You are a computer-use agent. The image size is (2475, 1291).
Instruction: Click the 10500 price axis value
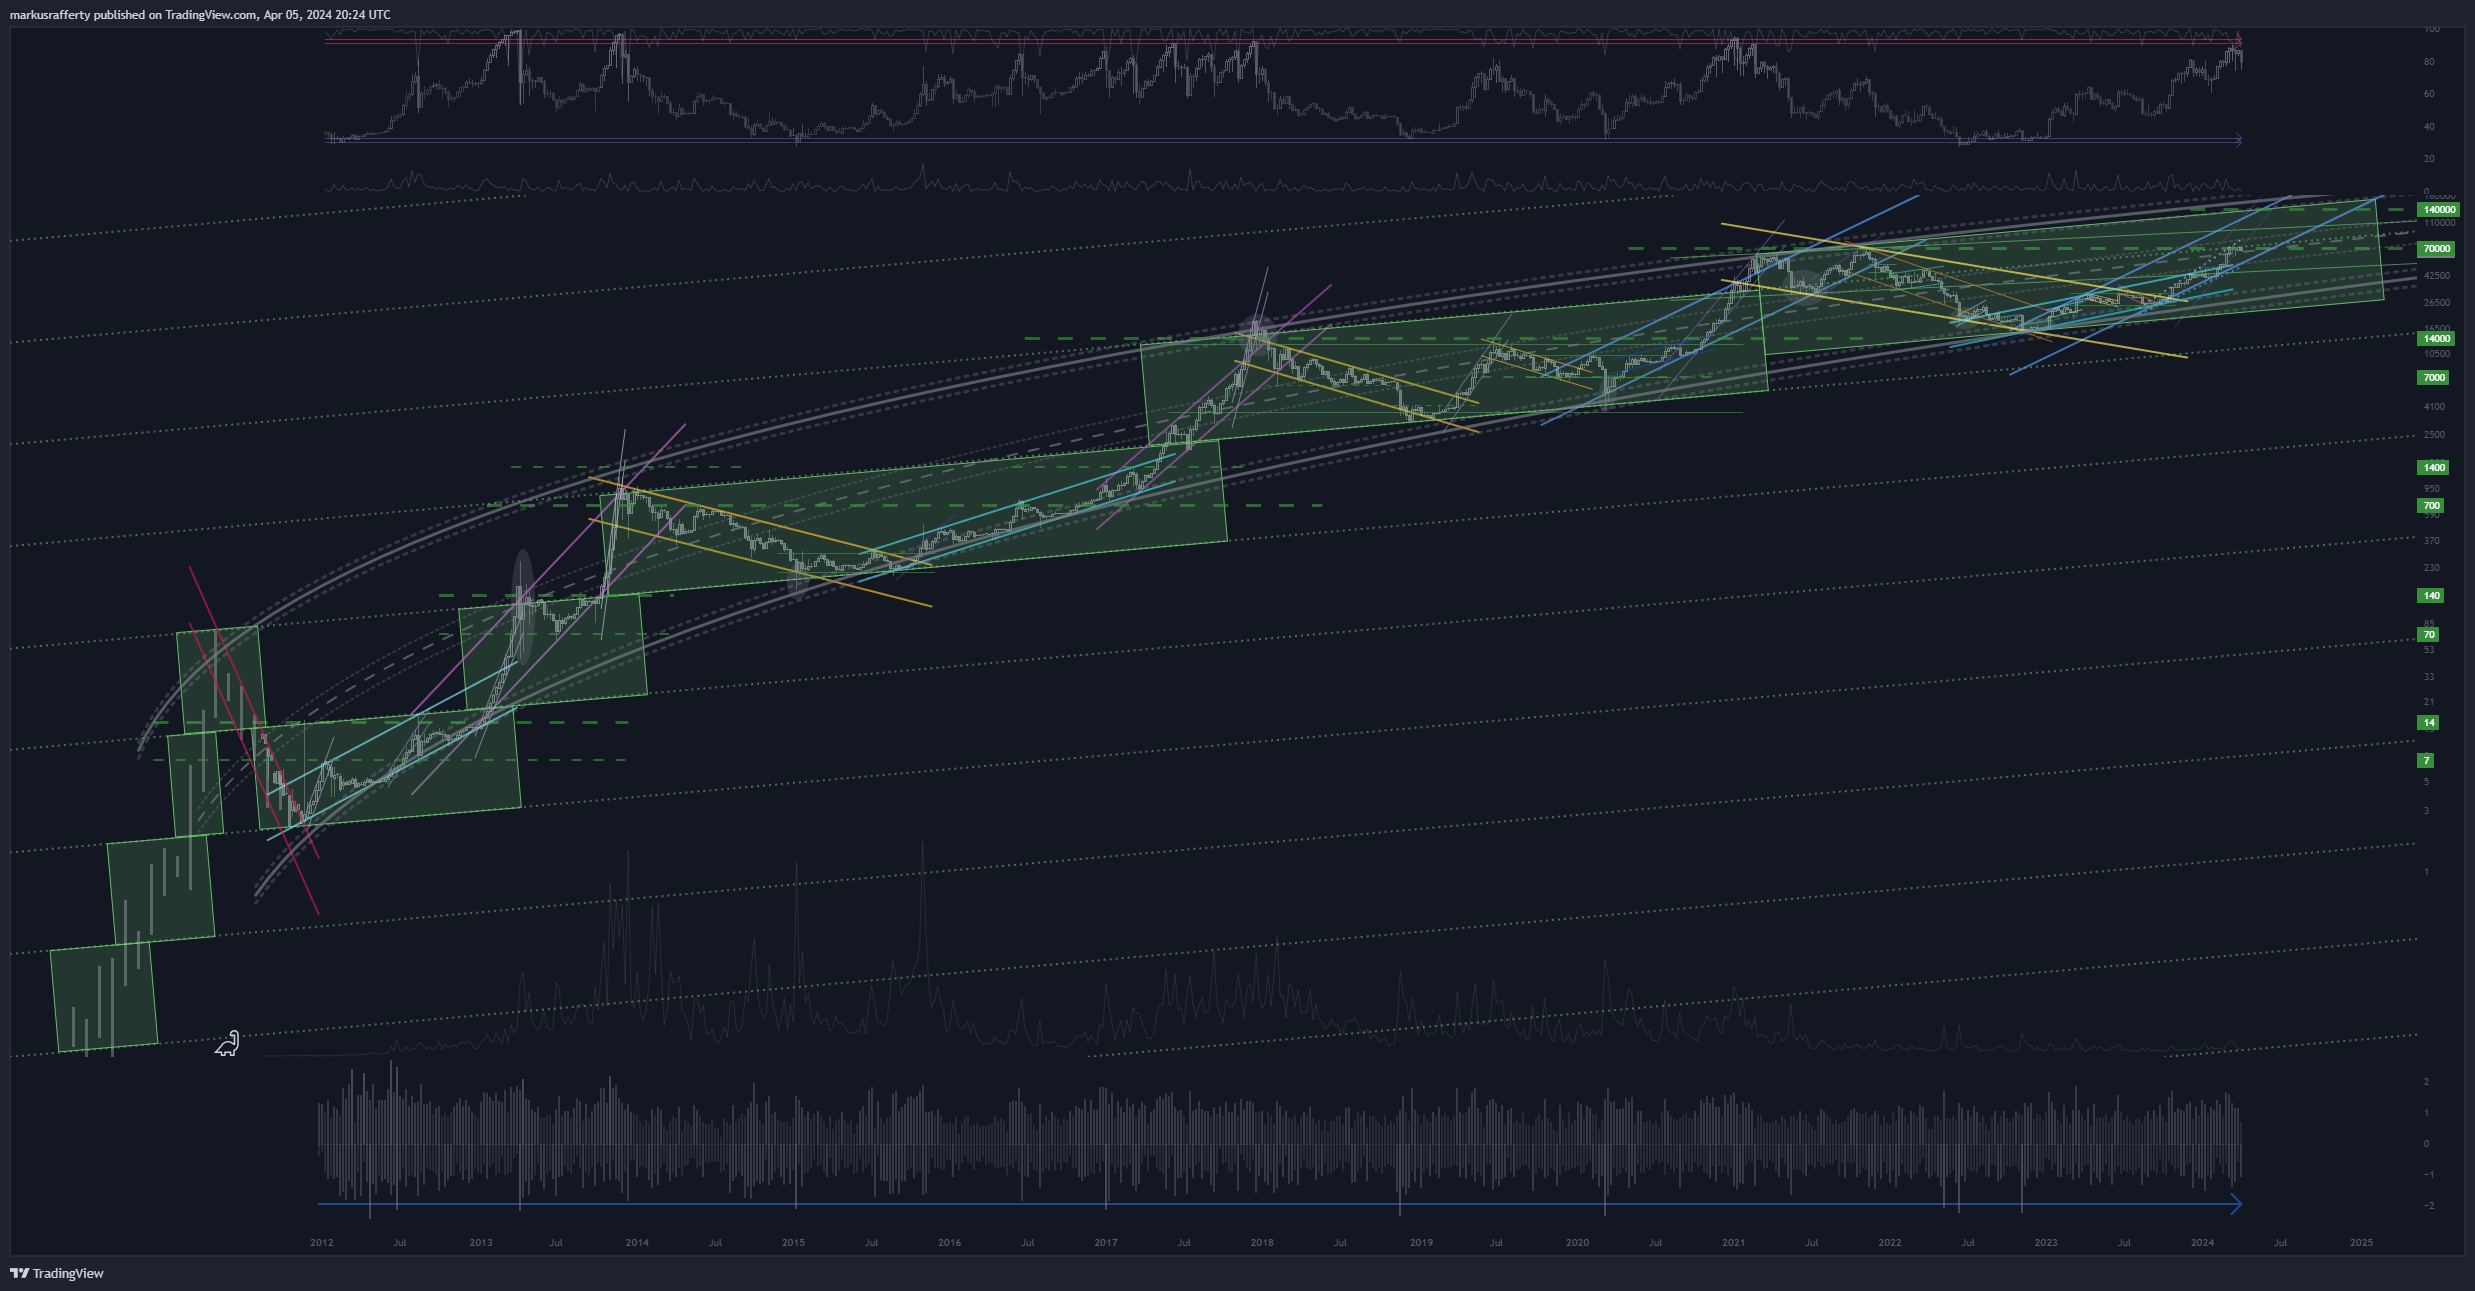(2436, 354)
